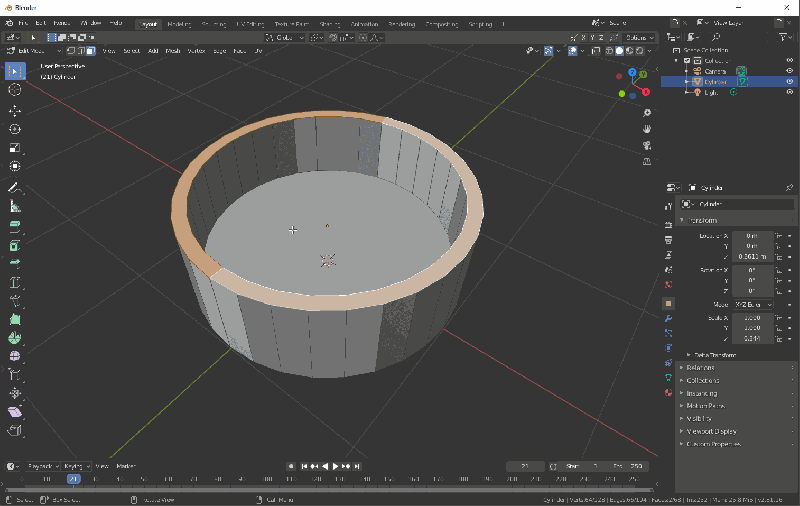
Task: Enable vertex select mode
Action: [71, 50]
